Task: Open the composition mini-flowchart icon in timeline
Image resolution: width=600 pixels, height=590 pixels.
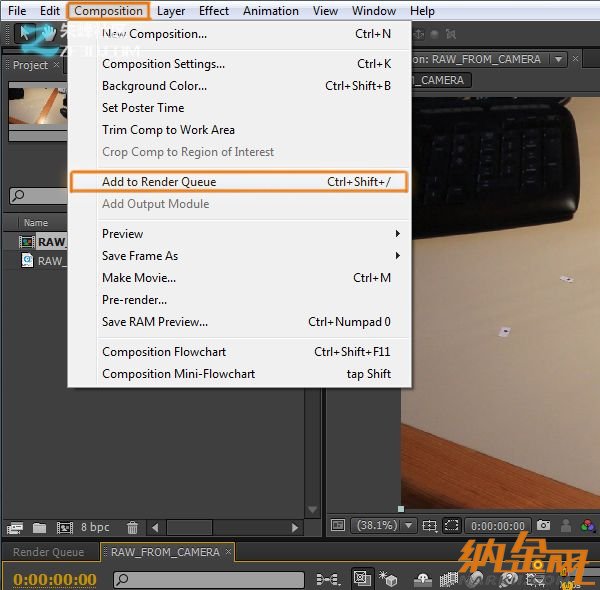Action: (327, 579)
